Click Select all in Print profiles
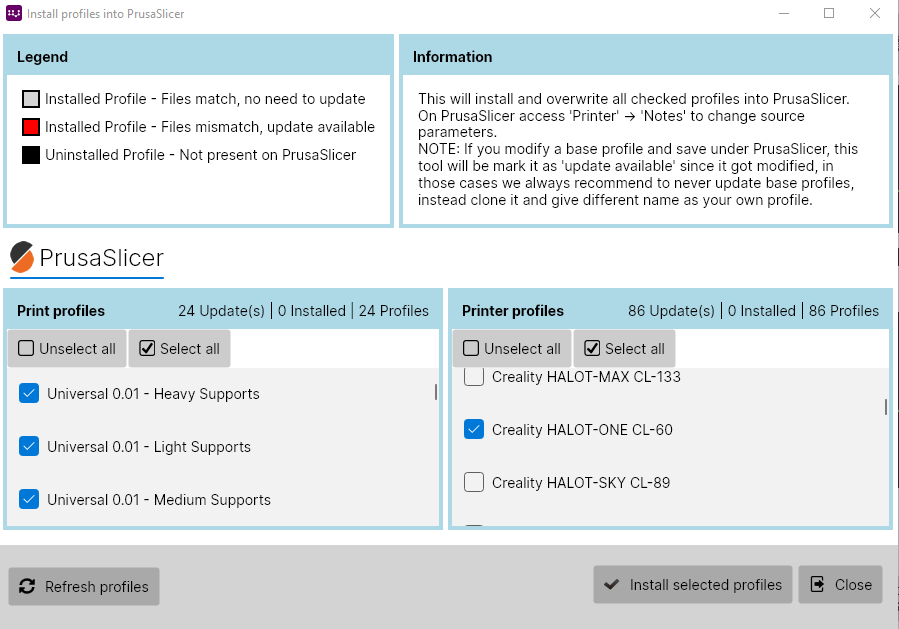Viewport: 899px width, 629px height. click(179, 348)
